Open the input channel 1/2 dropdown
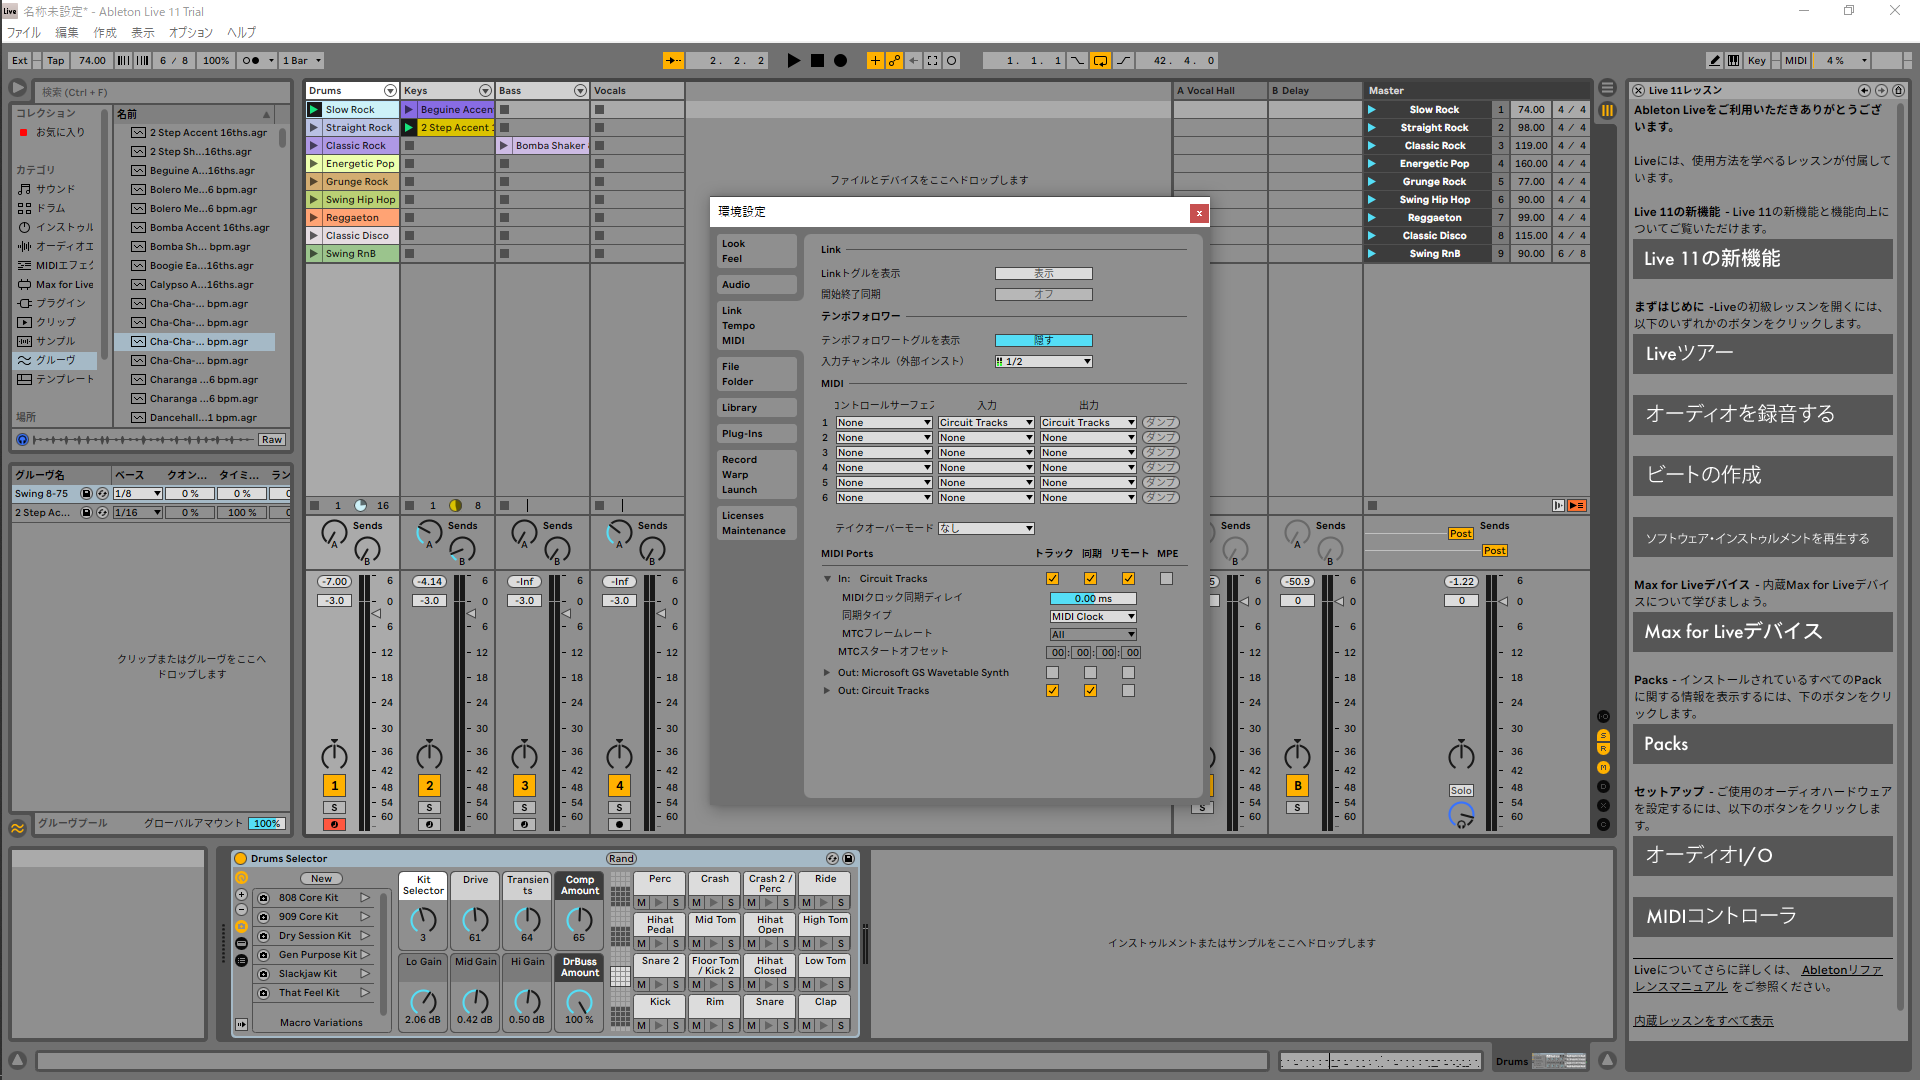 (x=1043, y=362)
